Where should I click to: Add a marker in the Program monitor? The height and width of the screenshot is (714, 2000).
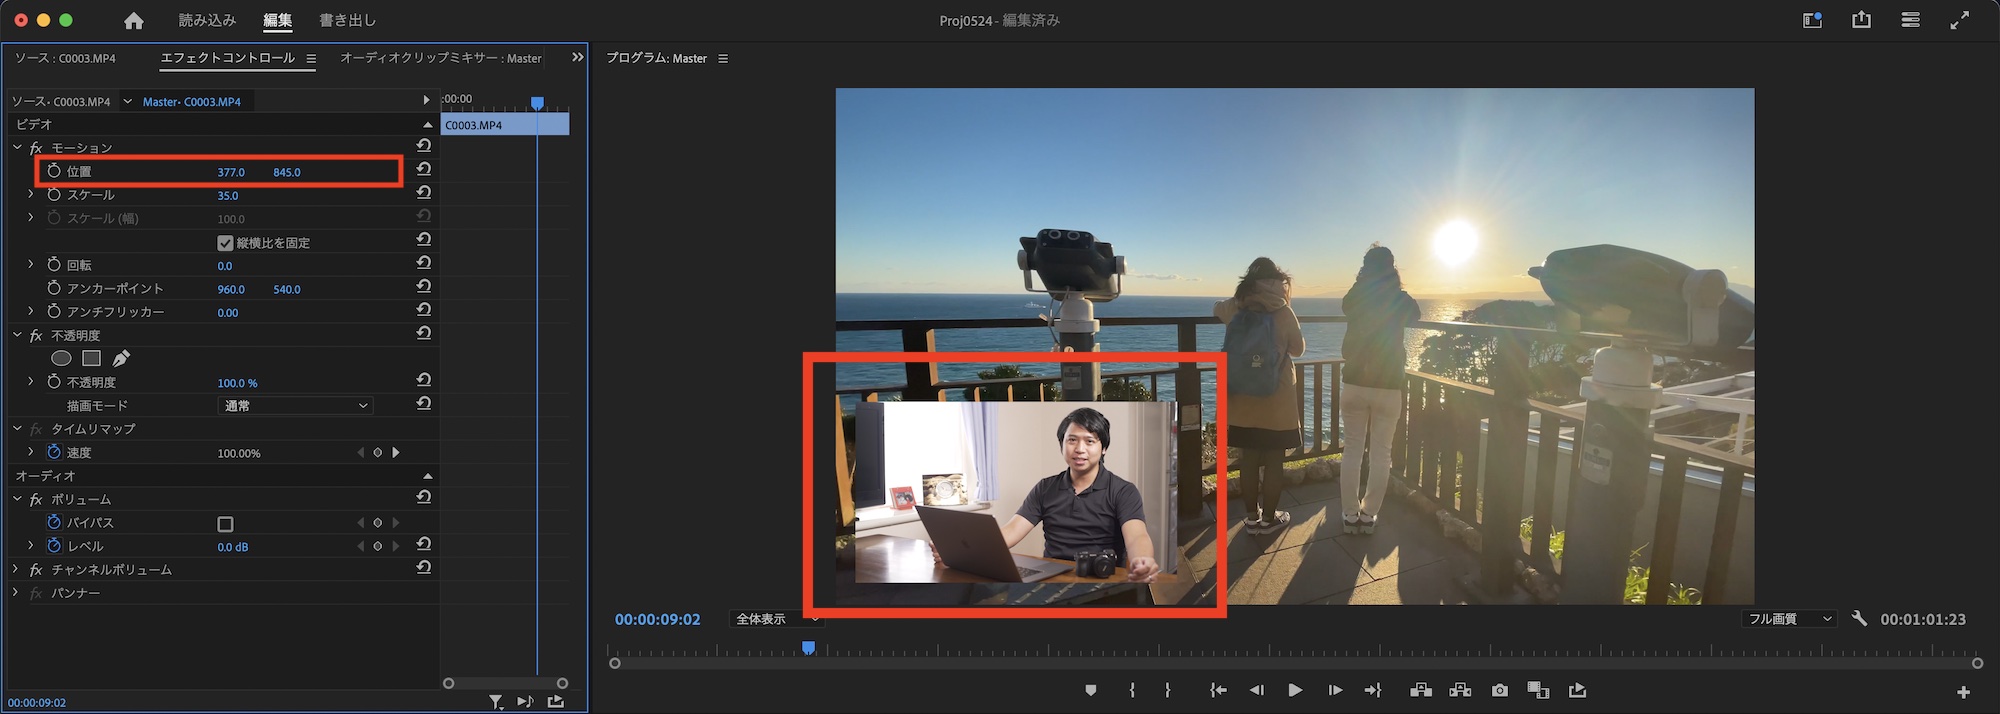1090,691
